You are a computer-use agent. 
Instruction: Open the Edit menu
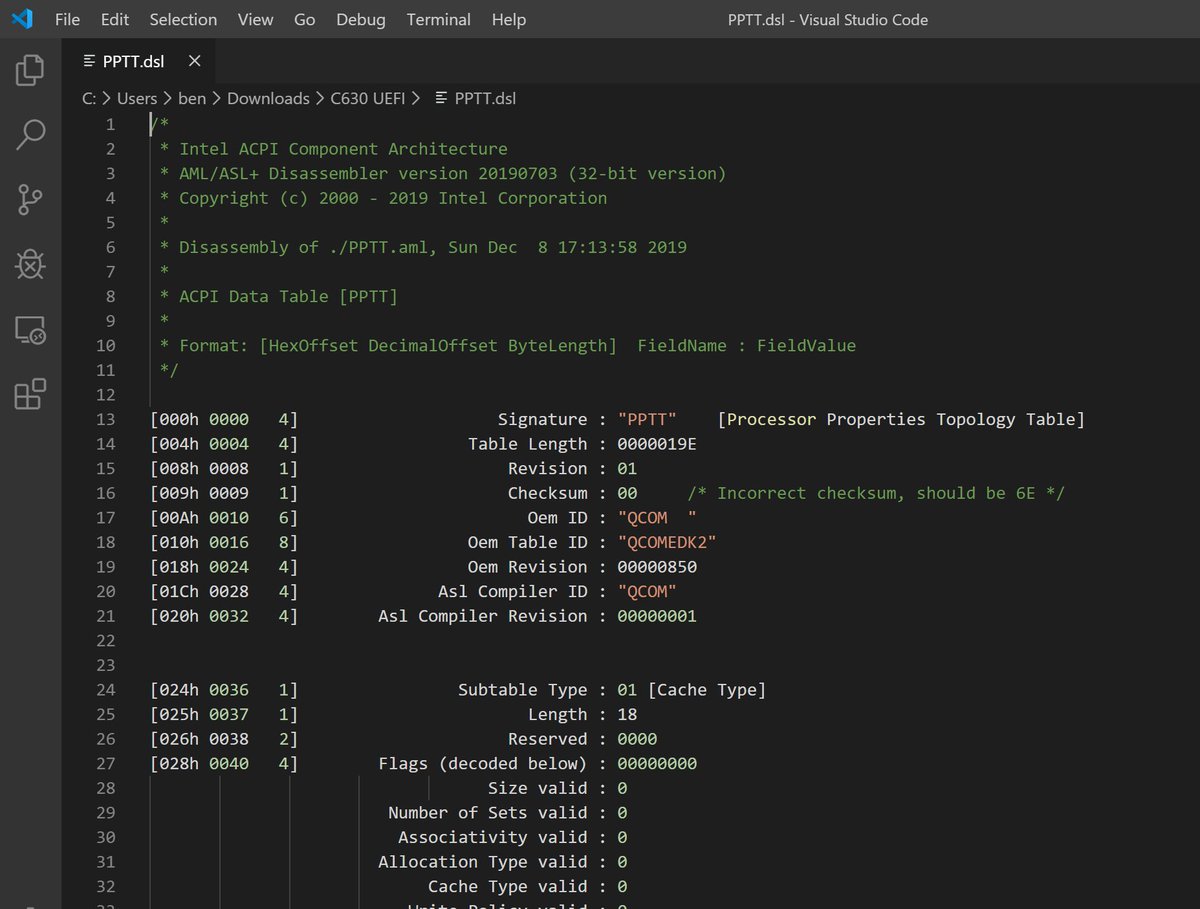pos(115,19)
